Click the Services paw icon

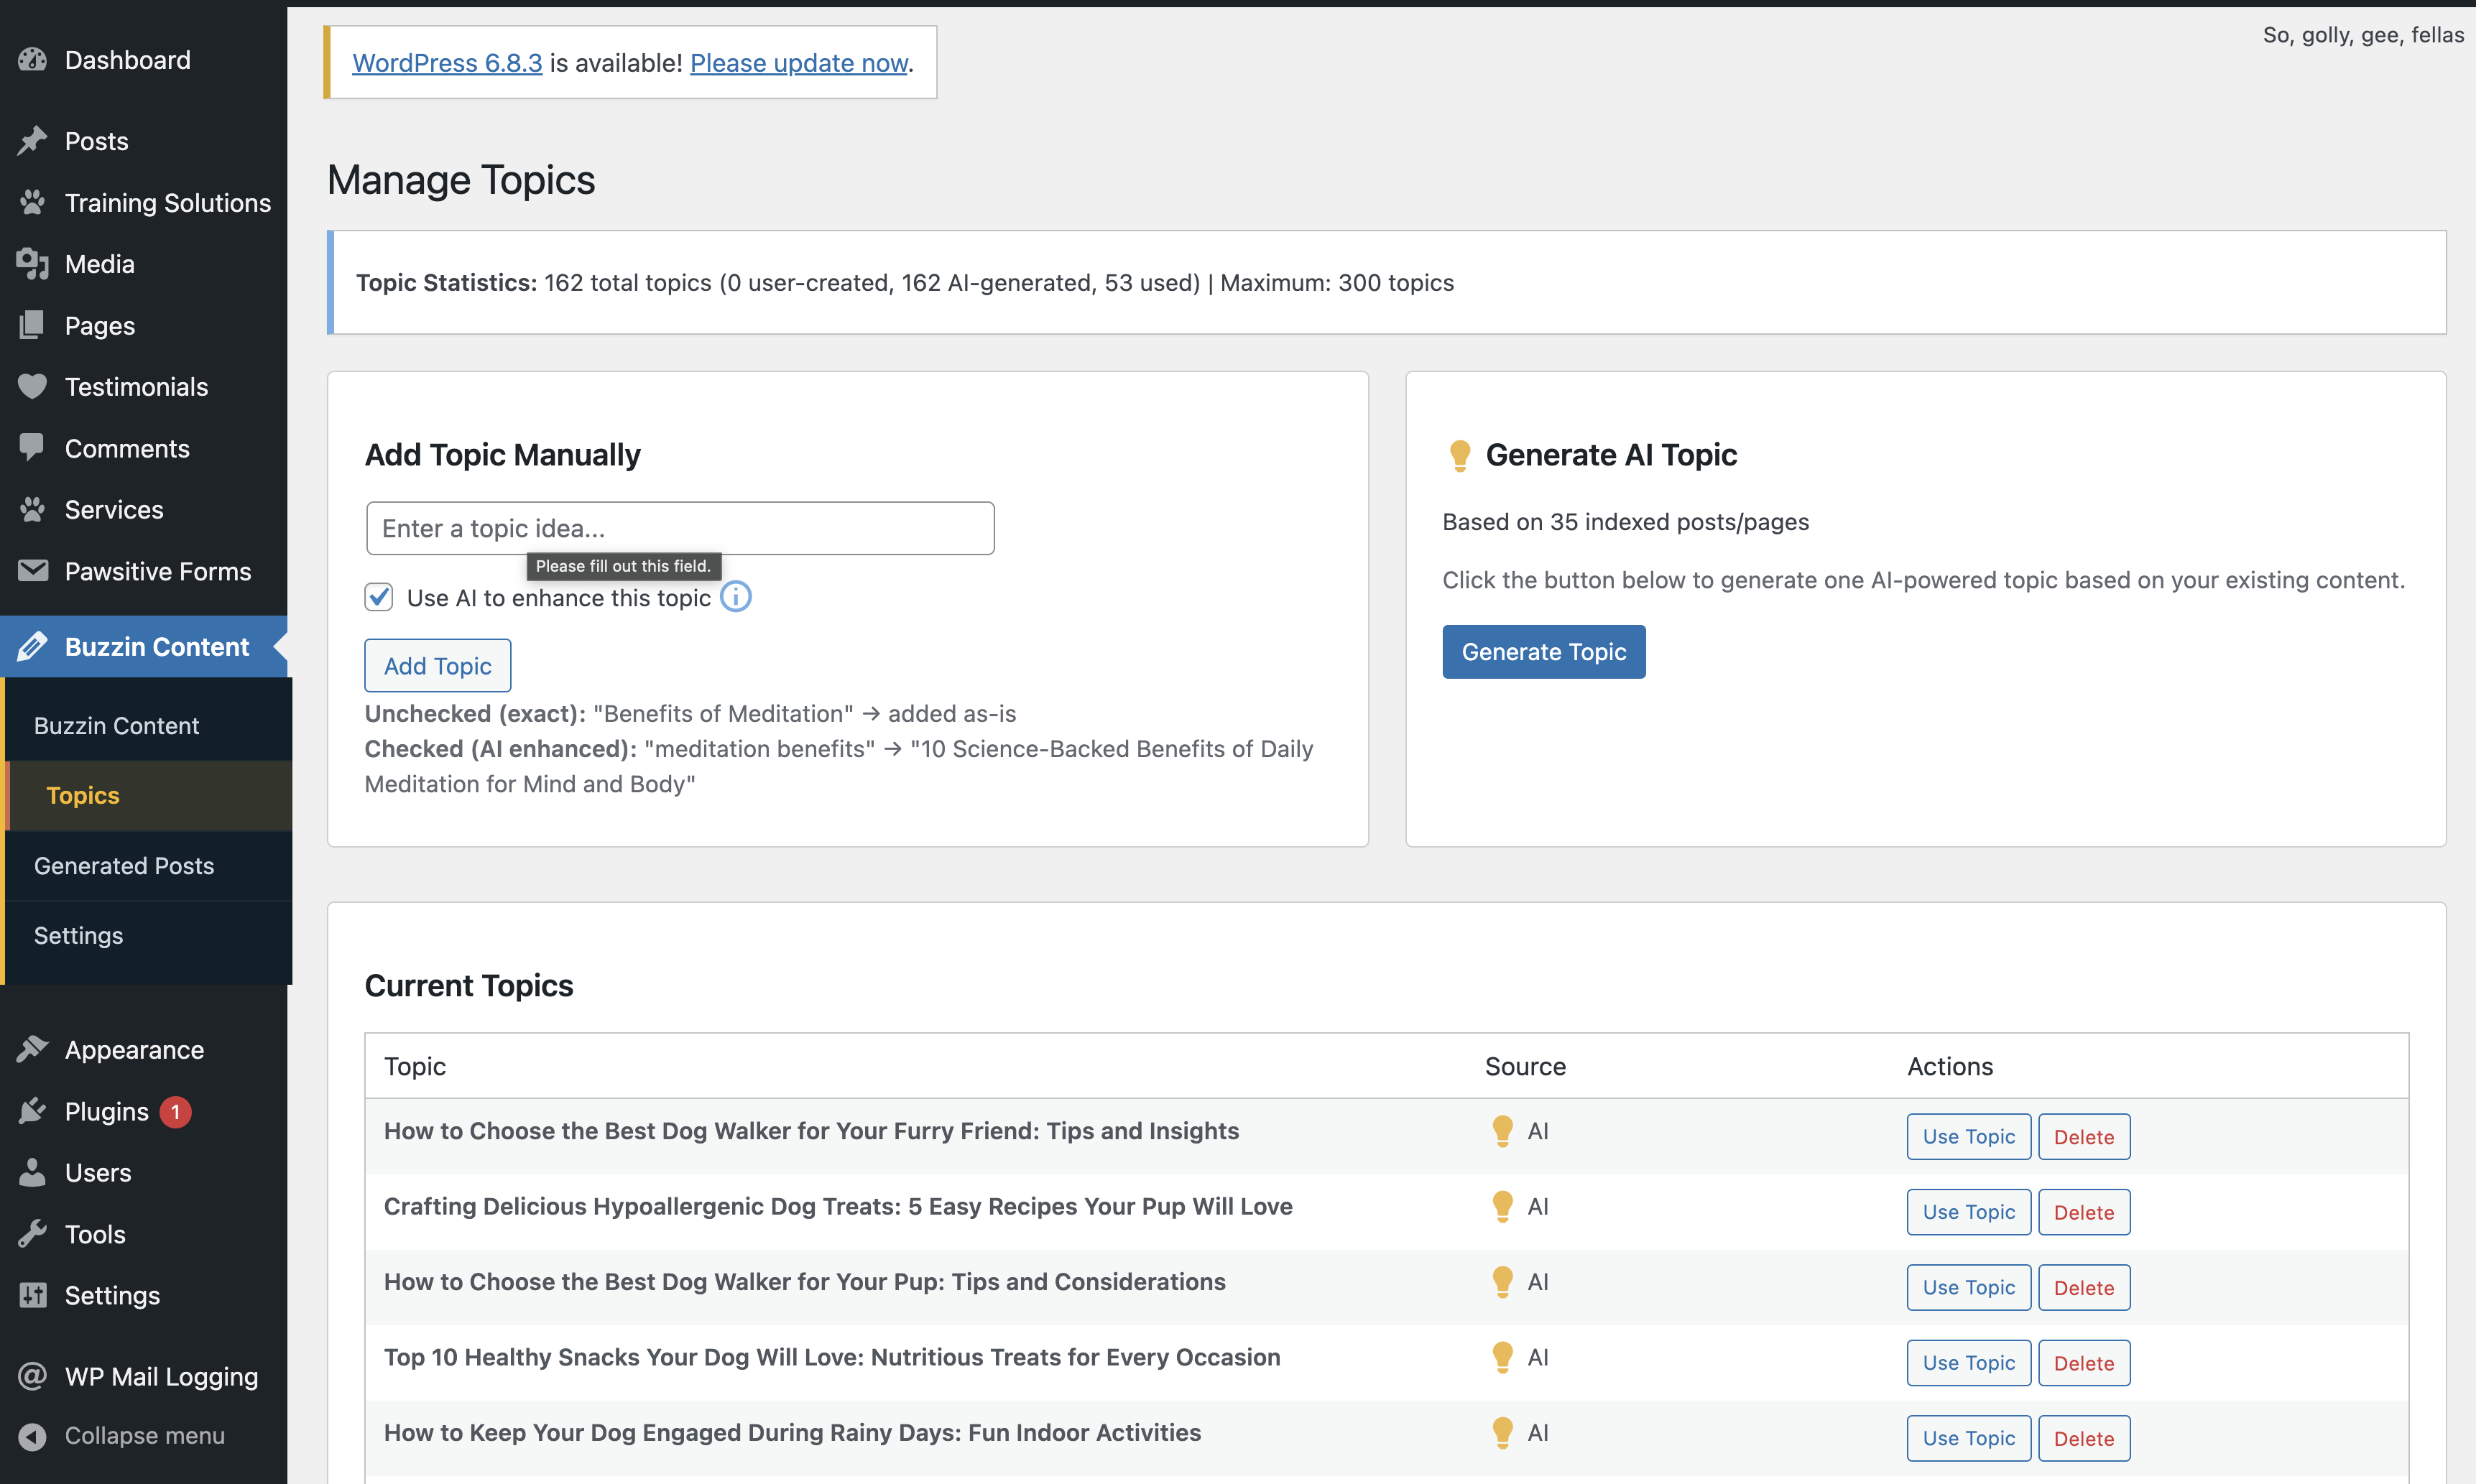(32, 510)
